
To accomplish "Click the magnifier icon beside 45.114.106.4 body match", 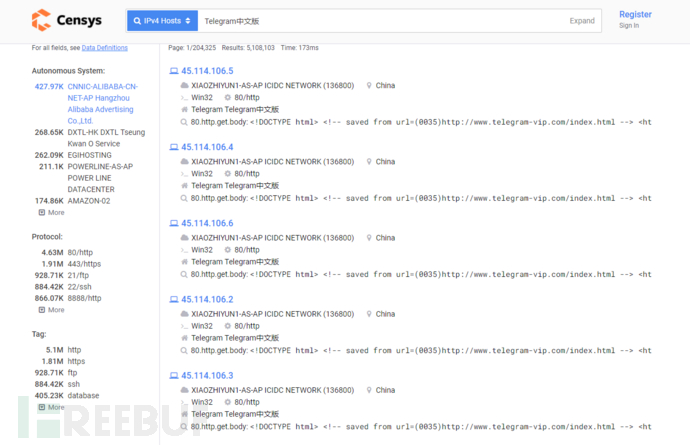I will [x=184, y=198].
